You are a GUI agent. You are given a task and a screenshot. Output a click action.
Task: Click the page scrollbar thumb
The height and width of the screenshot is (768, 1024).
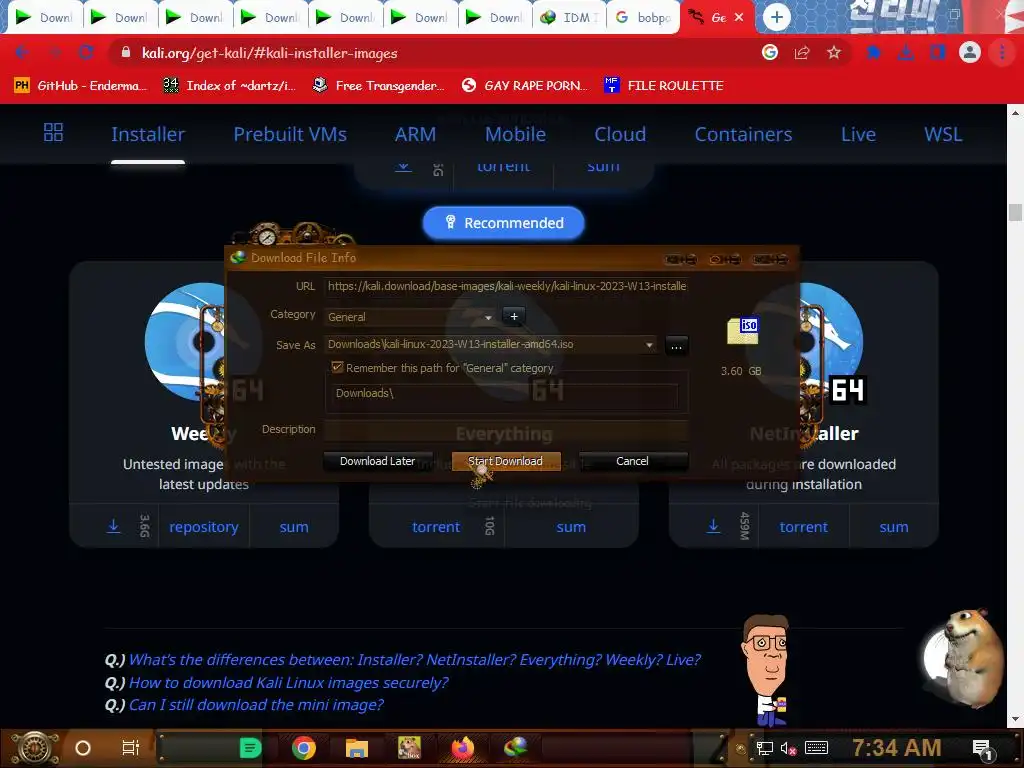point(1015,213)
